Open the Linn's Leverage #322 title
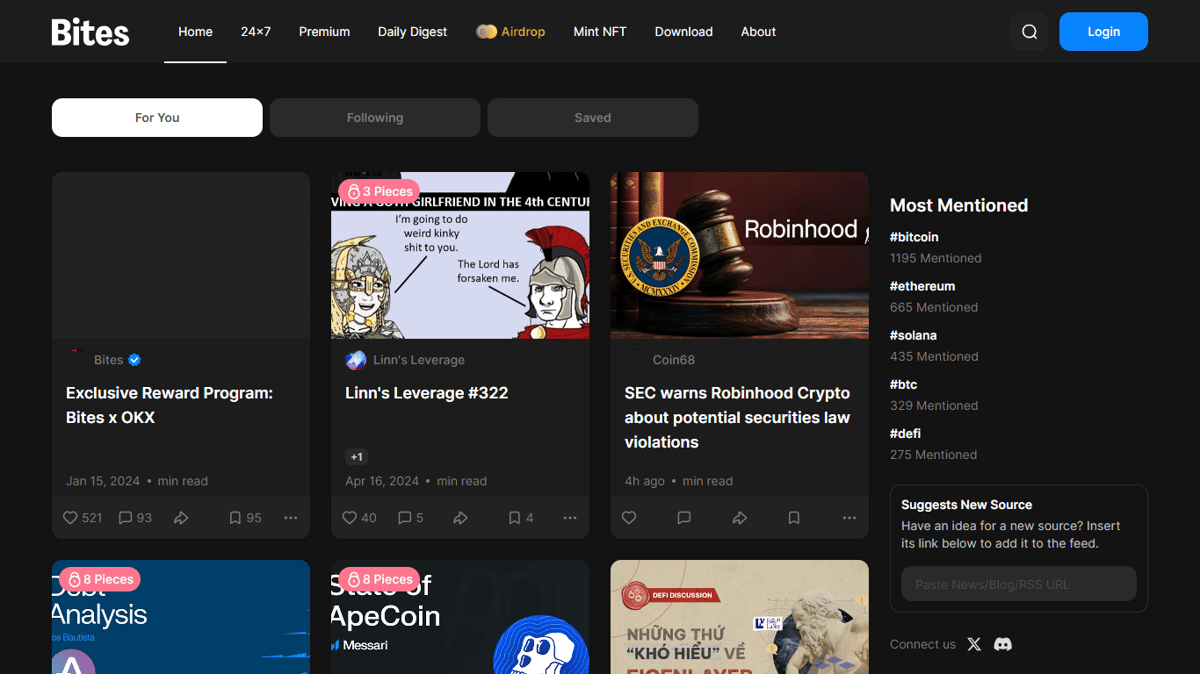This screenshot has height=674, width=1200. (427, 393)
